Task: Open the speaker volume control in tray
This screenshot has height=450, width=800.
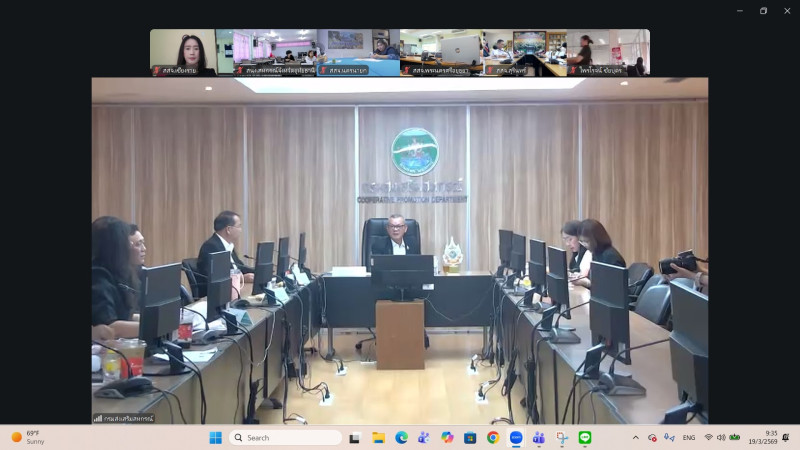Action: 721,438
